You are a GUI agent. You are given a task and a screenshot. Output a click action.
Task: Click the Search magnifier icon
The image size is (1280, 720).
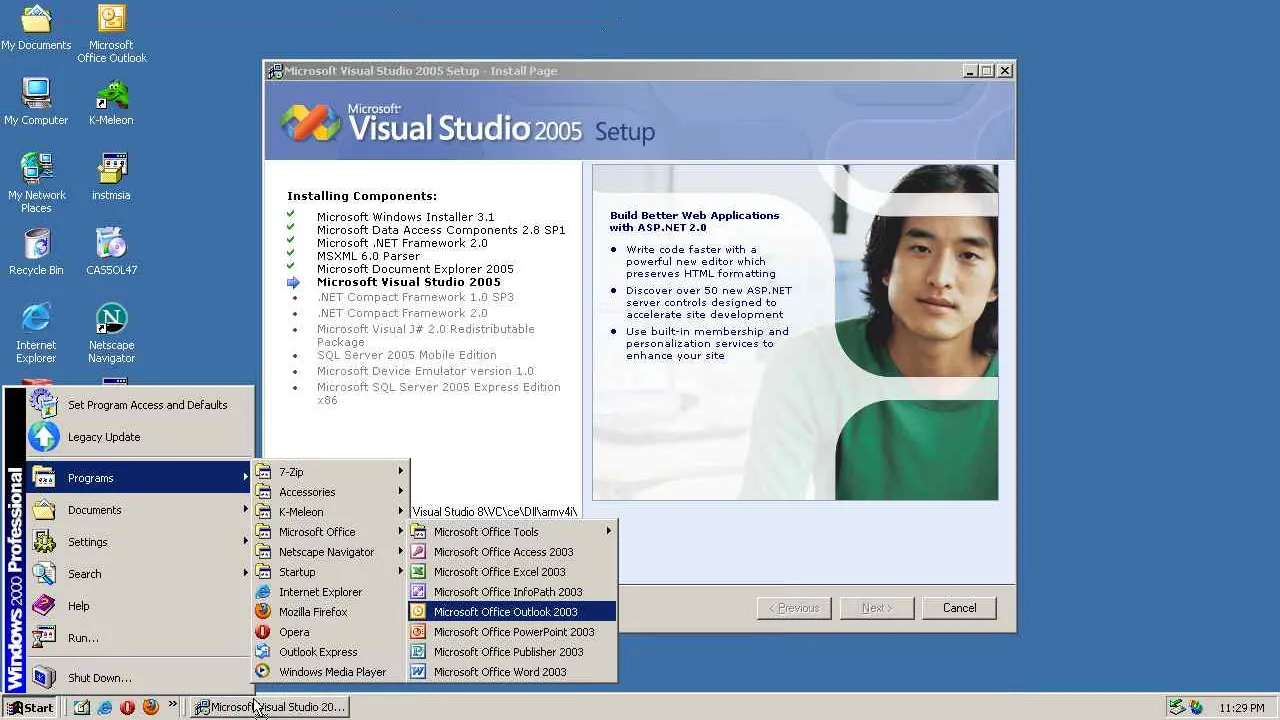(x=43, y=573)
